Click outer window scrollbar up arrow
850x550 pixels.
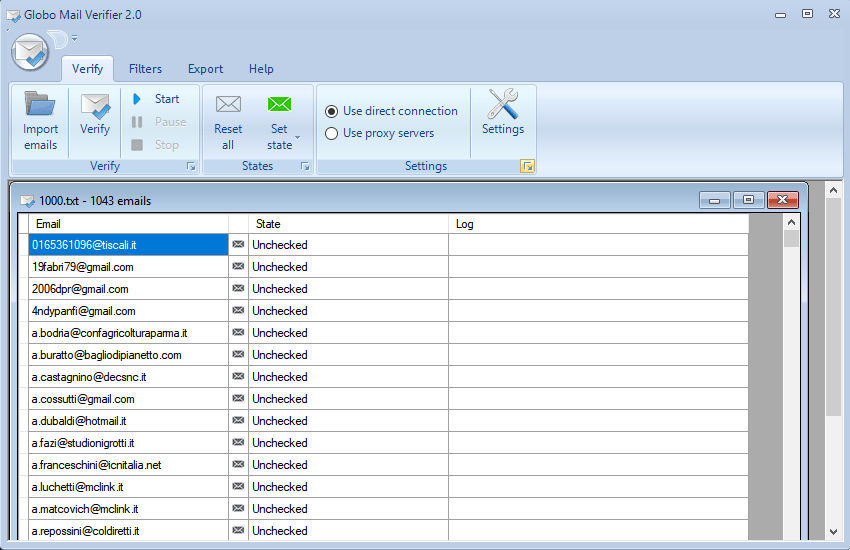coord(834,190)
